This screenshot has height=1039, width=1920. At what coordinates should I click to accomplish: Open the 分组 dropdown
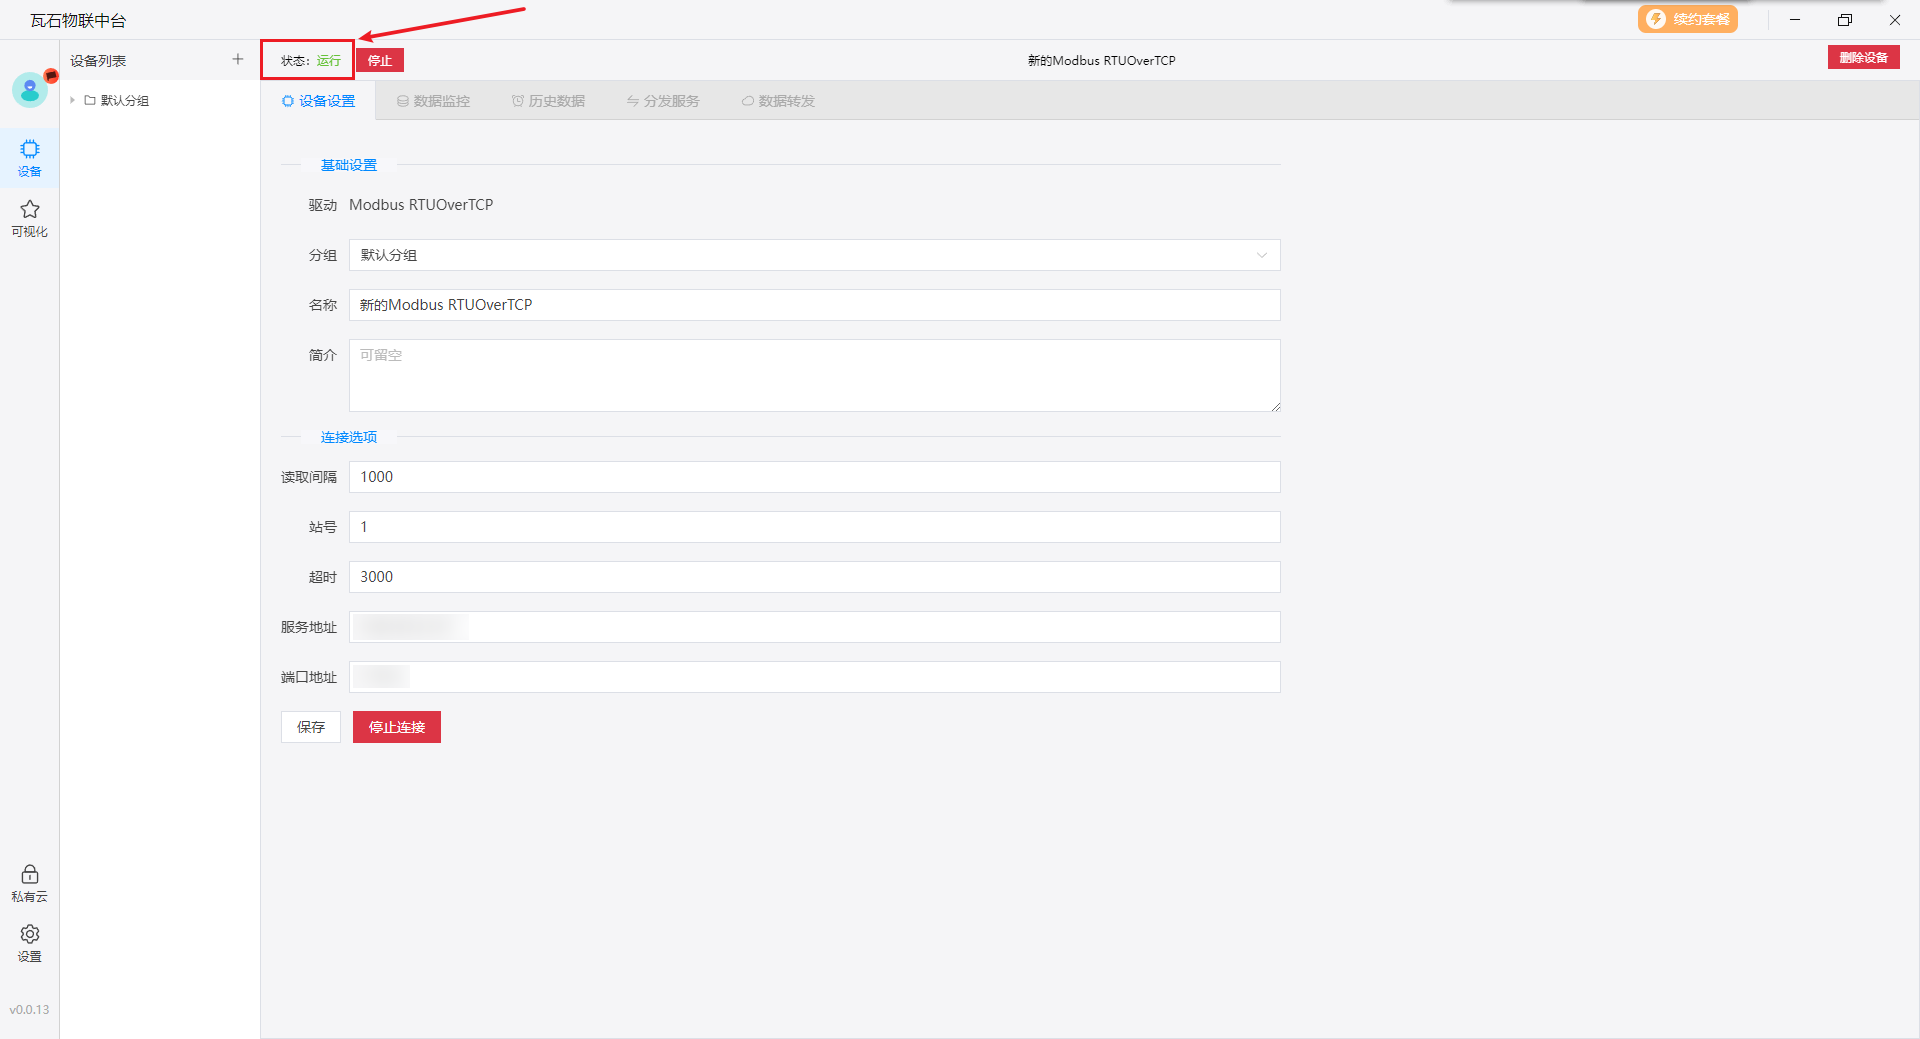(814, 255)
